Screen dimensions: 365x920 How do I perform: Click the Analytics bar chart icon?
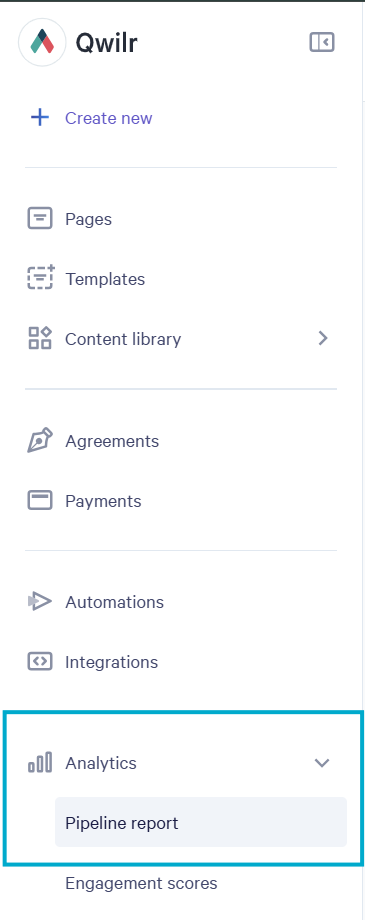[x=40, y=763]
